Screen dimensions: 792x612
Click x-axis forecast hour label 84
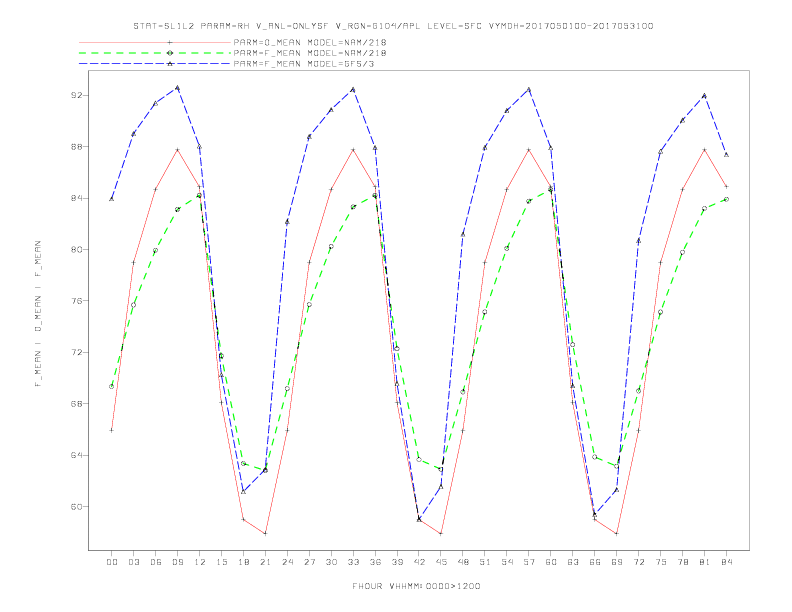tap(726, 562)
